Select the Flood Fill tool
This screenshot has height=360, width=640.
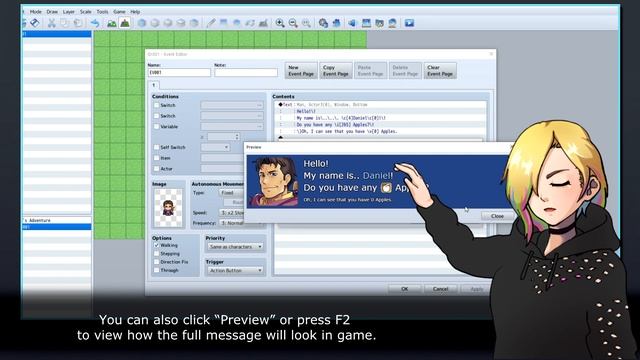250,23
